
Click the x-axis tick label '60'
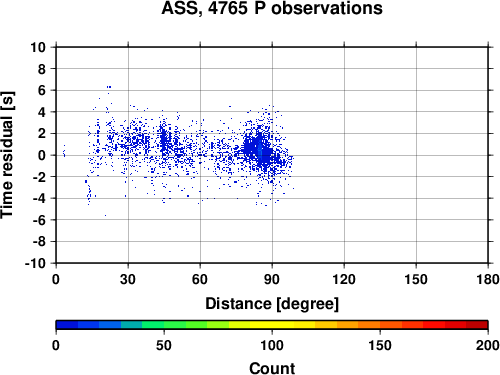coord(200,279)
